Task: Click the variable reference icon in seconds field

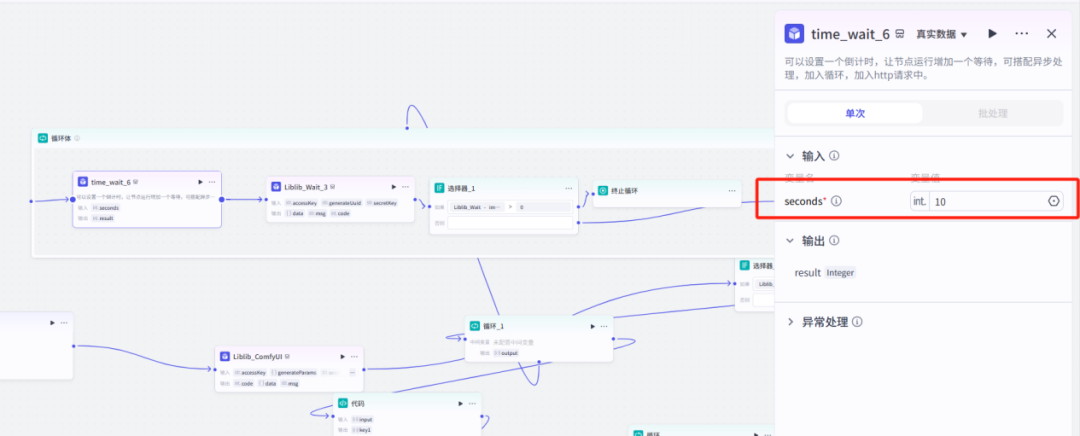Action: [1053, 201]
